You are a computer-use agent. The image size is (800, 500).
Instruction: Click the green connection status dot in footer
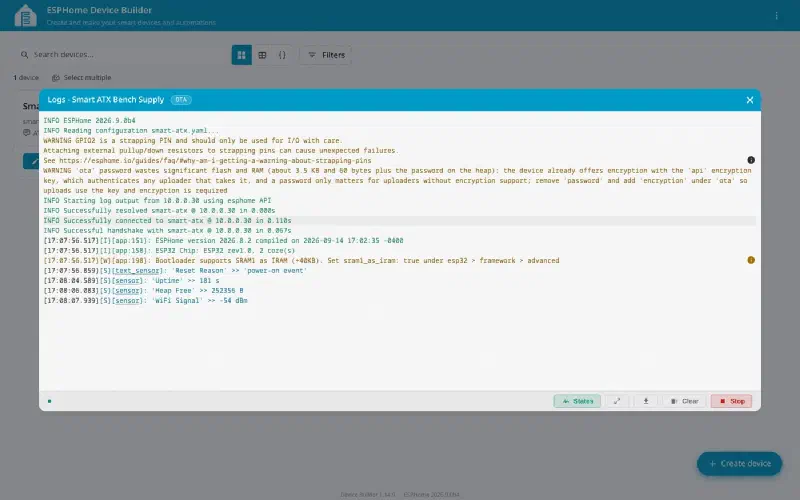[x=49, y=401]
